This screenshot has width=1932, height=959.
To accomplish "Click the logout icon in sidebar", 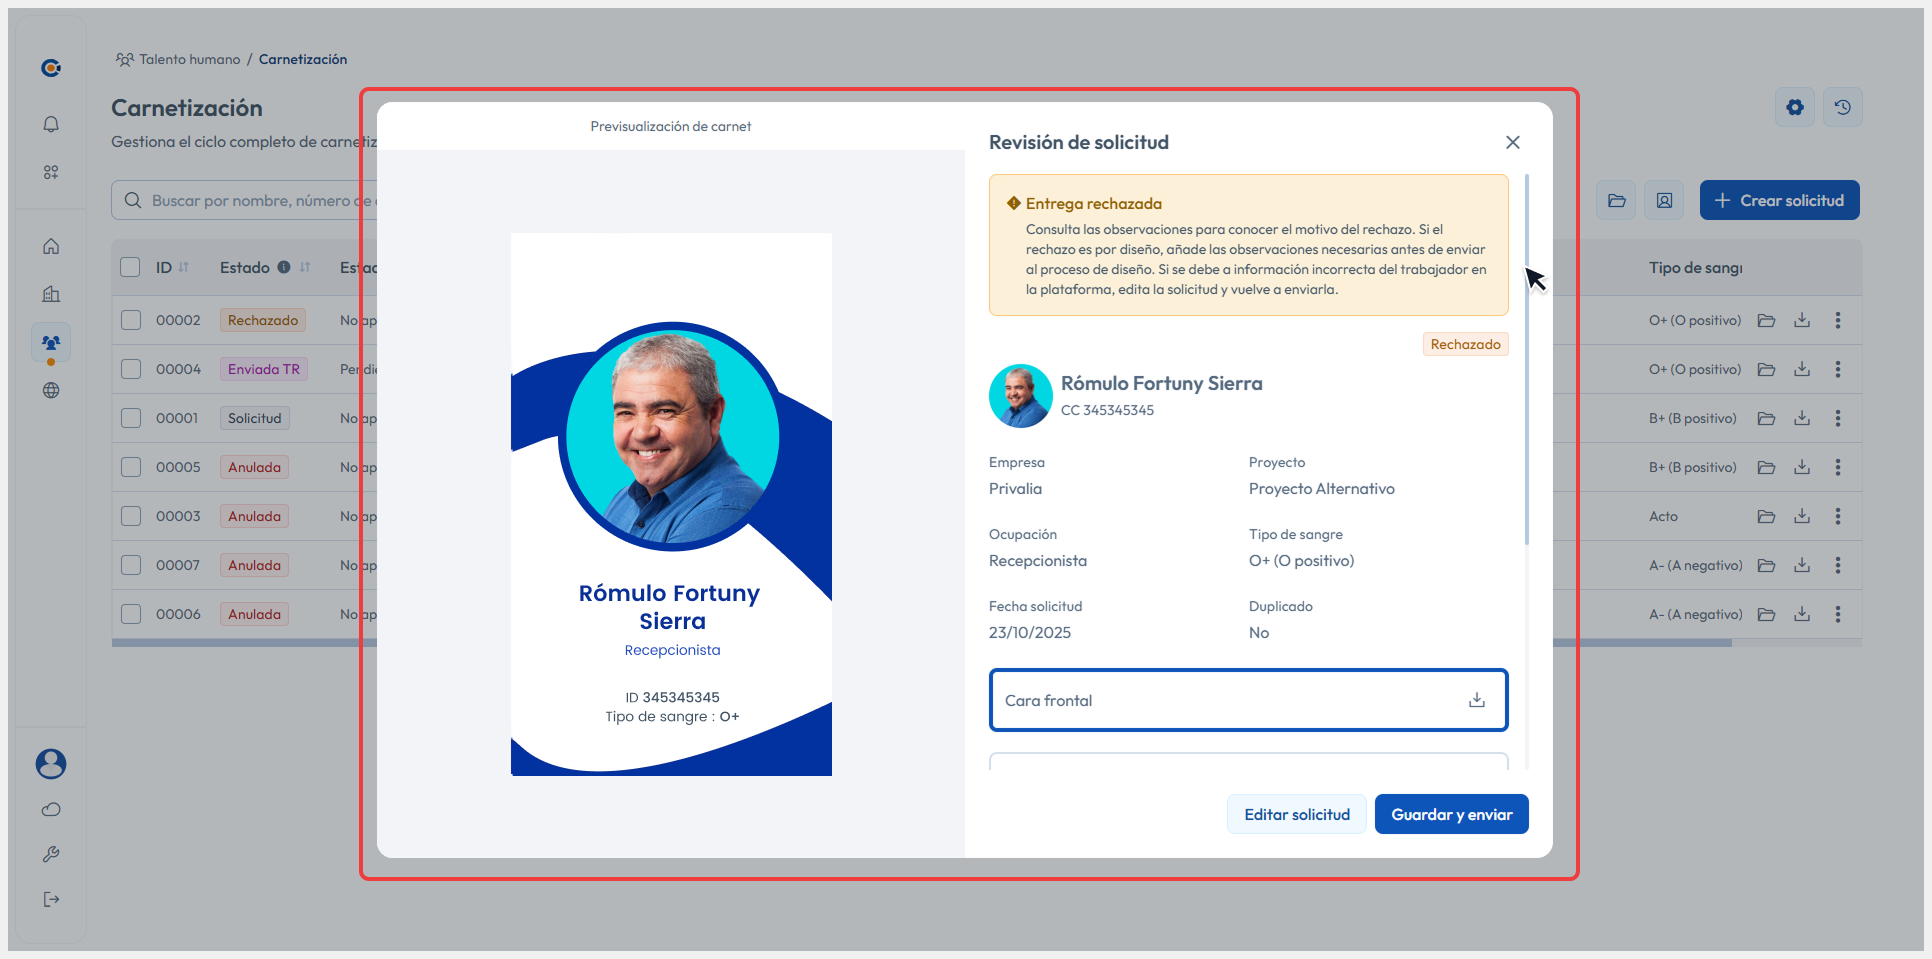I will 51,899.
